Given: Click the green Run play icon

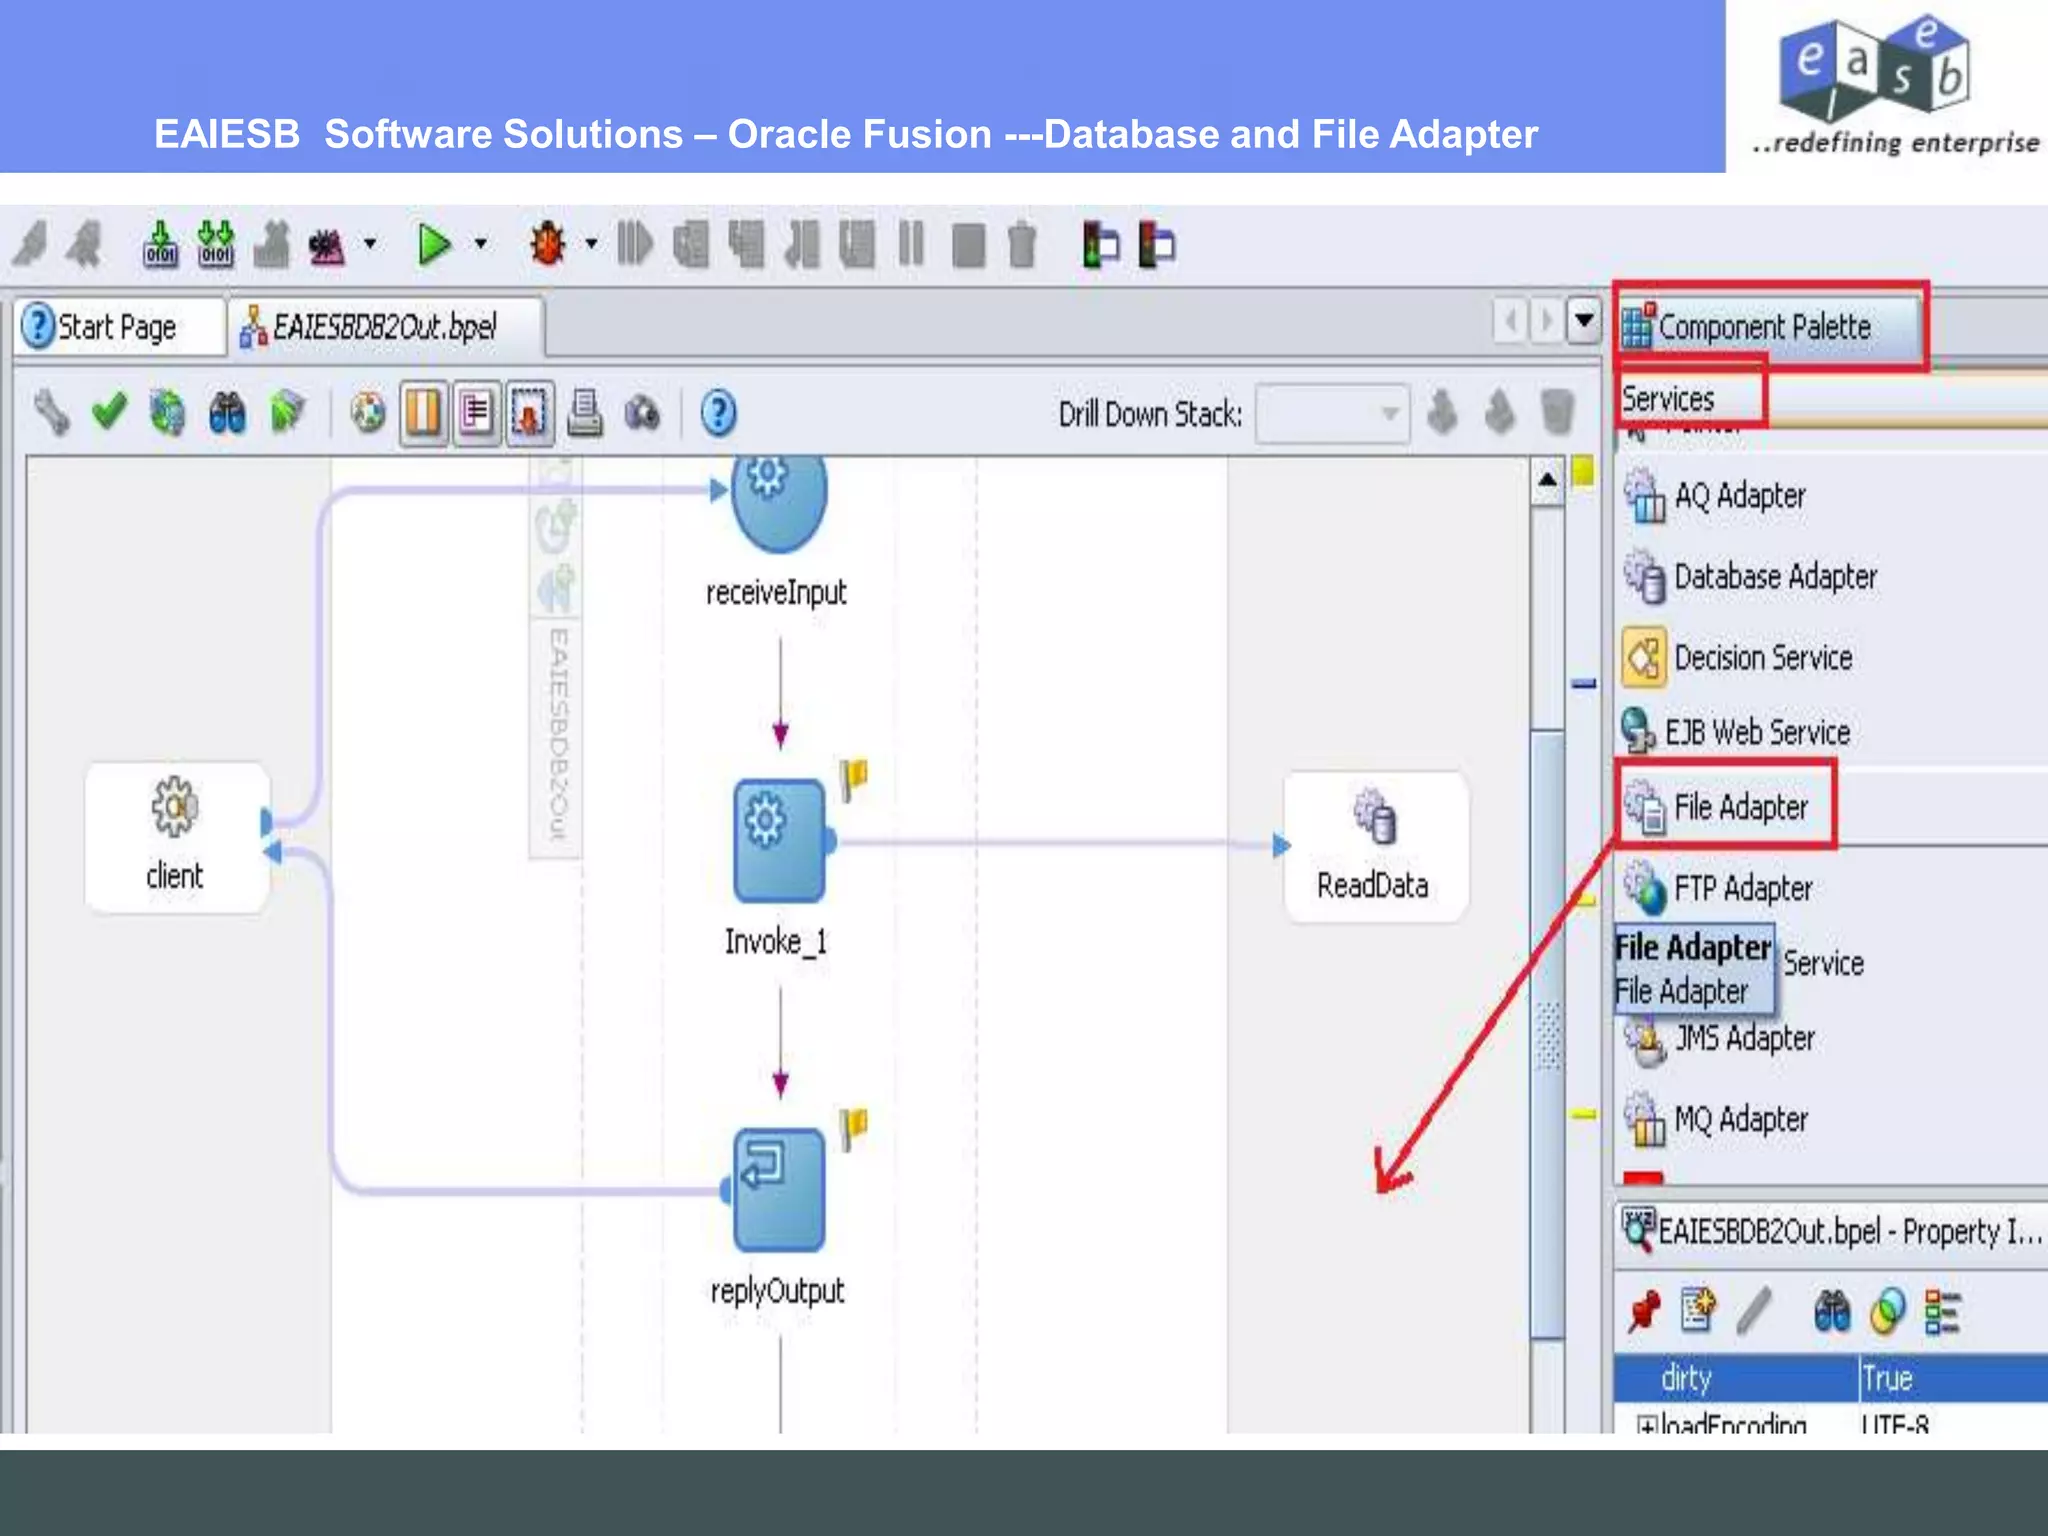Looking at the screenshot, I should (x=434, y=245).
